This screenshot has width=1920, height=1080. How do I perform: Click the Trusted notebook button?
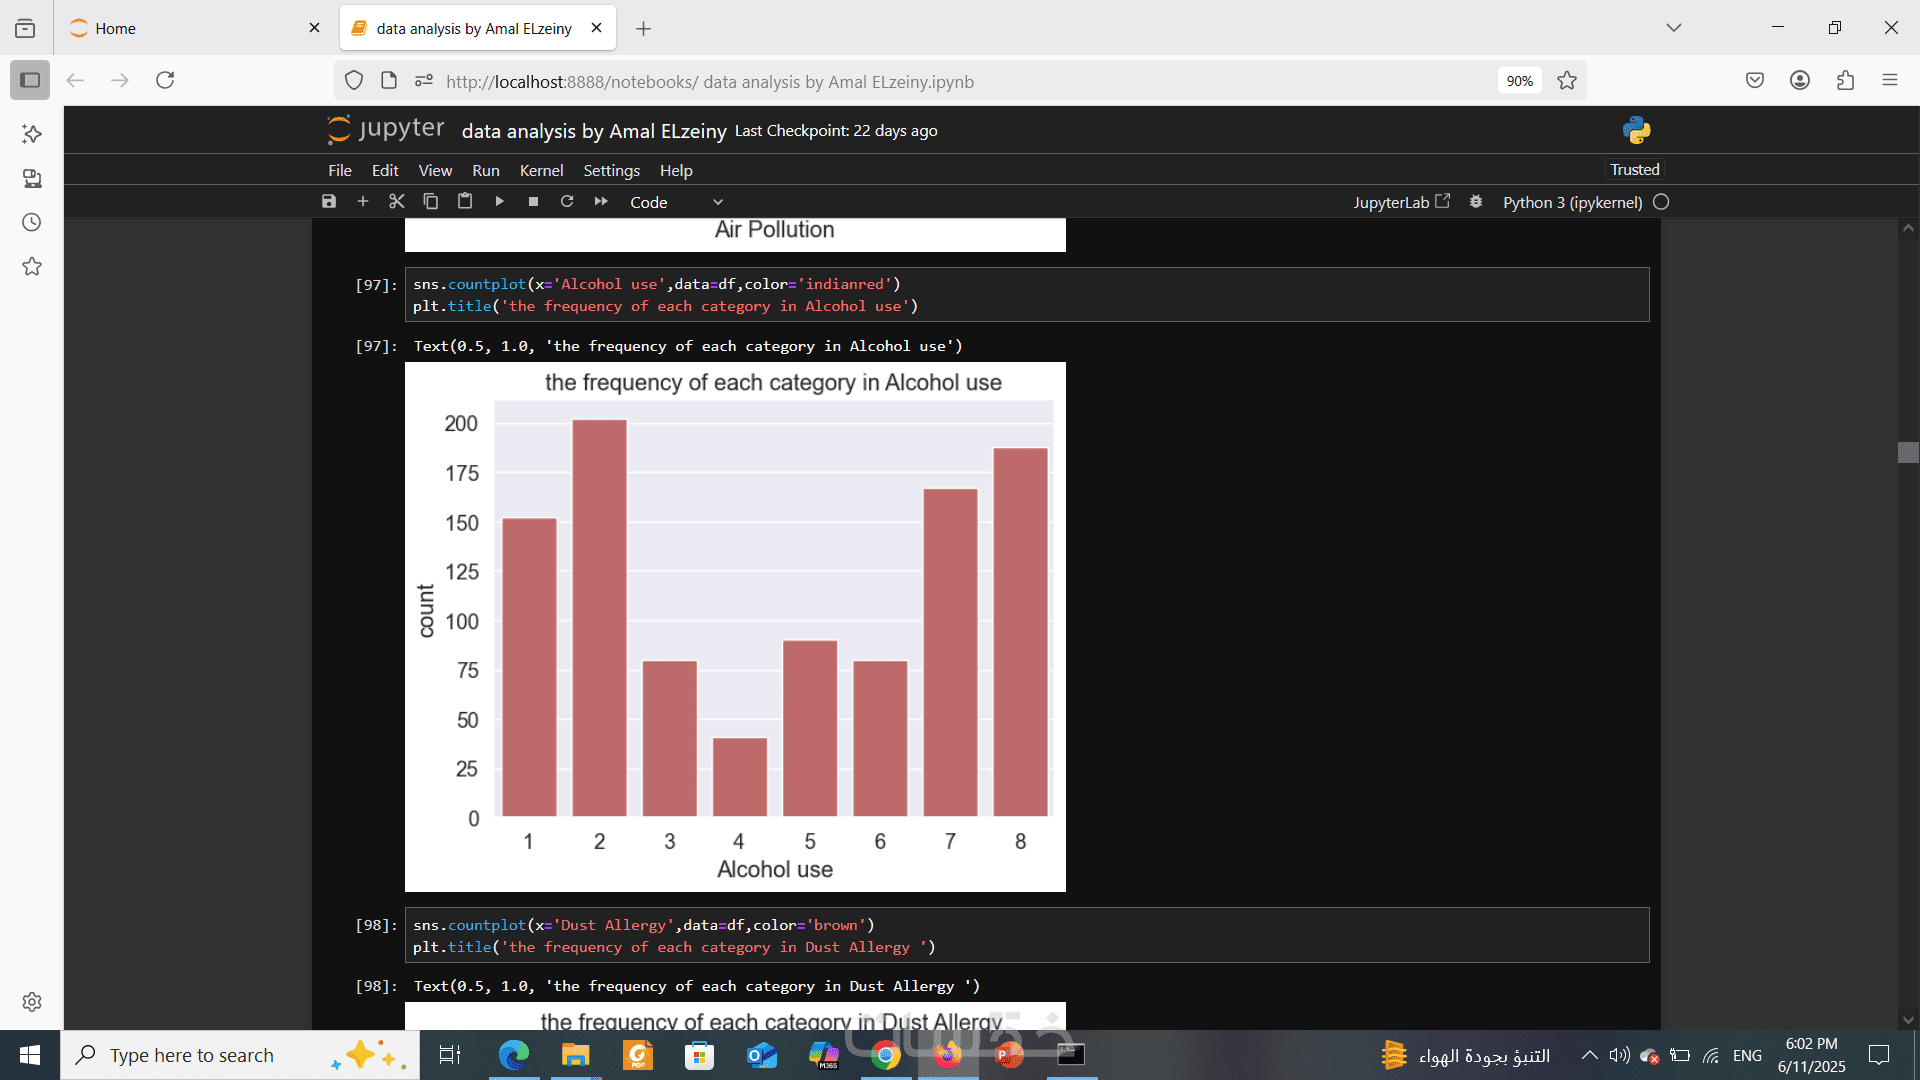(1634, 170)
